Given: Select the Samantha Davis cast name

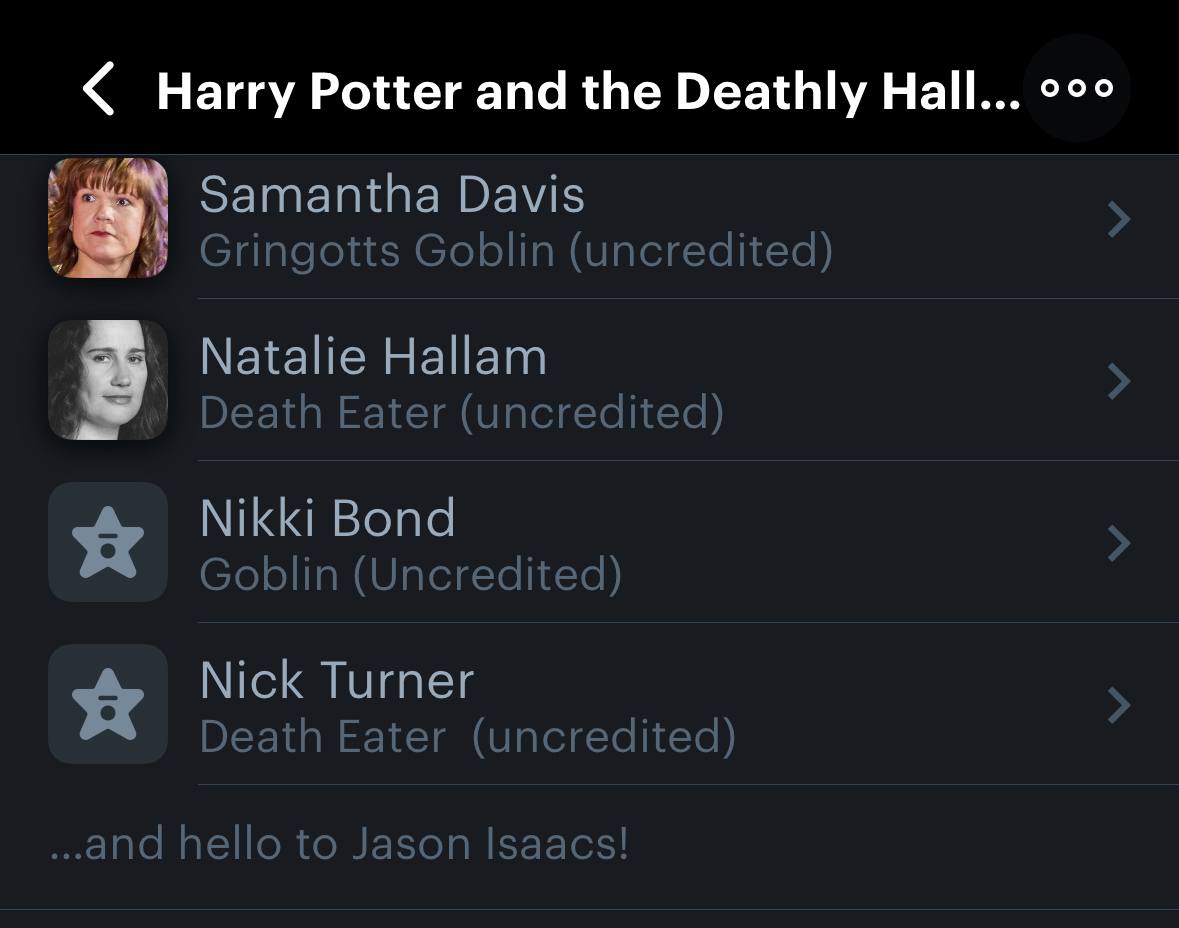Looking at the screenshot, I should (392, 194).
